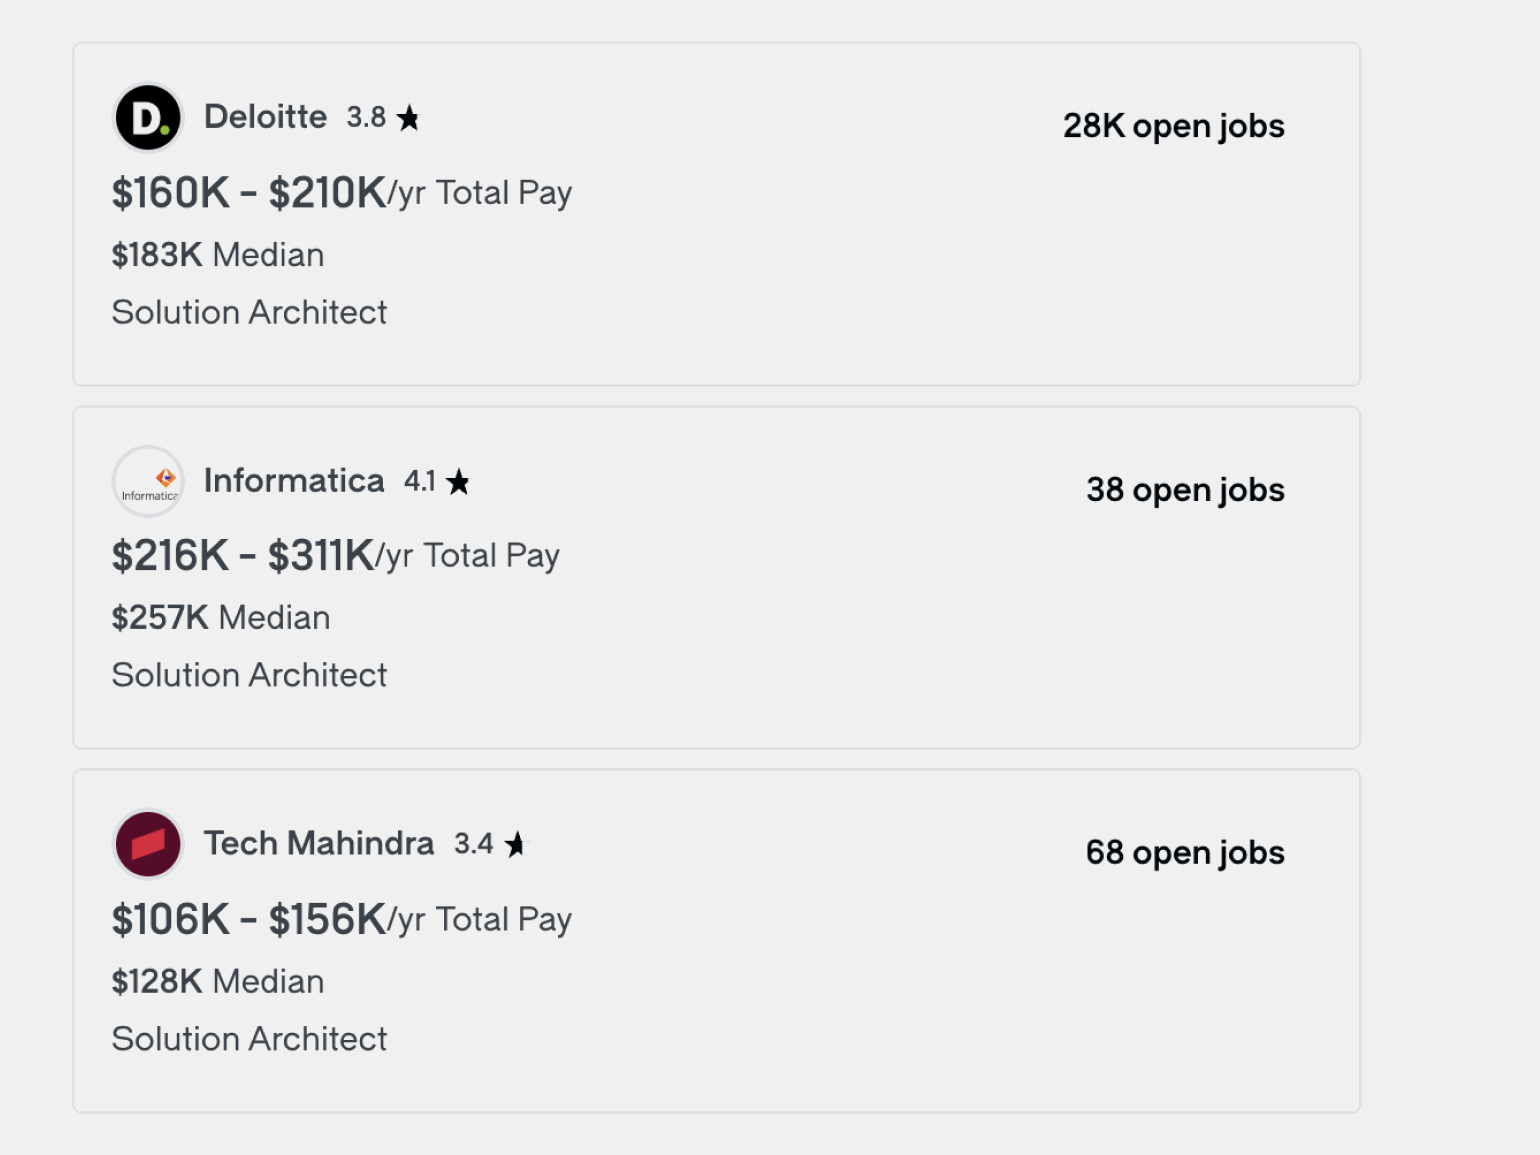The width and height of the screenshot is (1540, 1155).
Task: Open the Deloitte company name link
Action: 265,117
